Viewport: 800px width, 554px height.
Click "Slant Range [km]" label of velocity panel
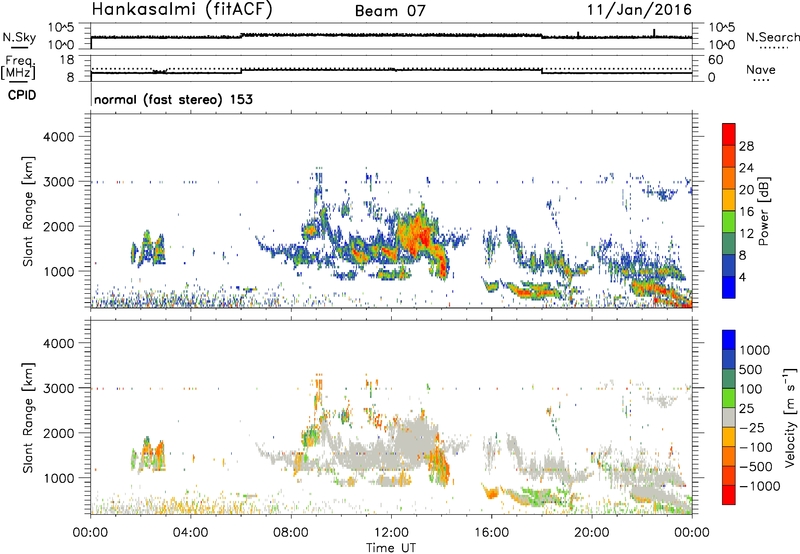pos(28,417)
